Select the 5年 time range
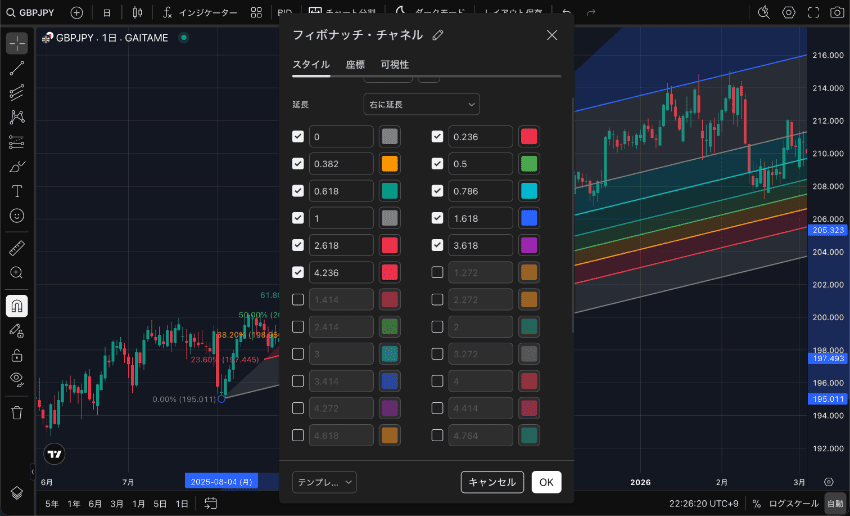 point(52,504)
